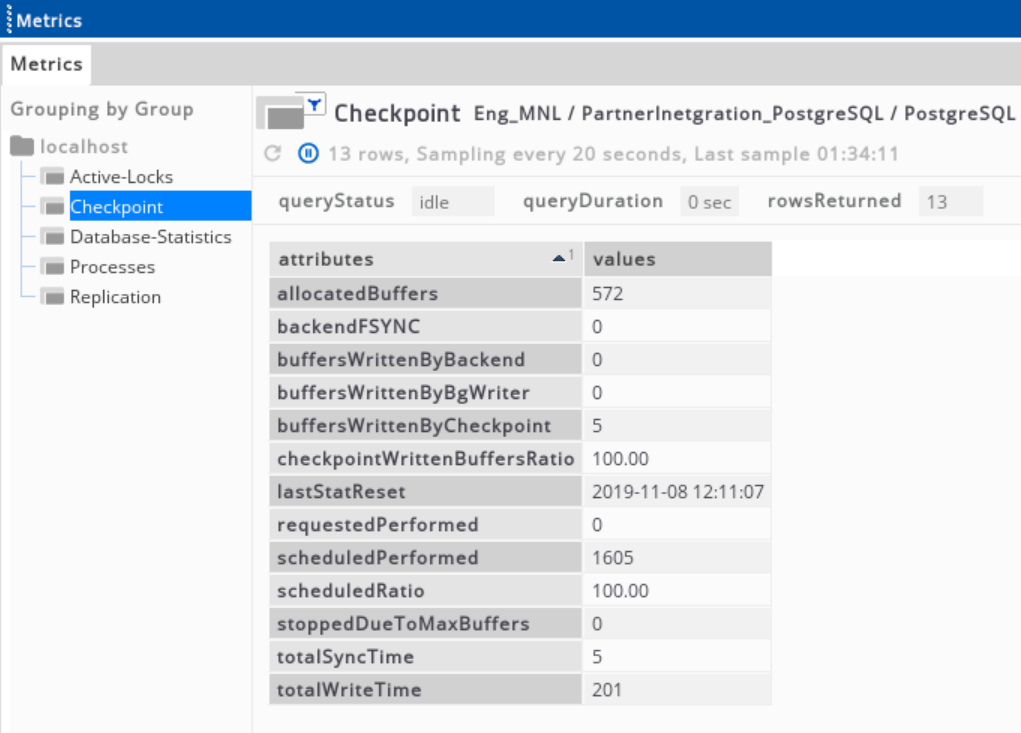
Task: Select the lastStatReset row
Action: [x=425, y=492]
